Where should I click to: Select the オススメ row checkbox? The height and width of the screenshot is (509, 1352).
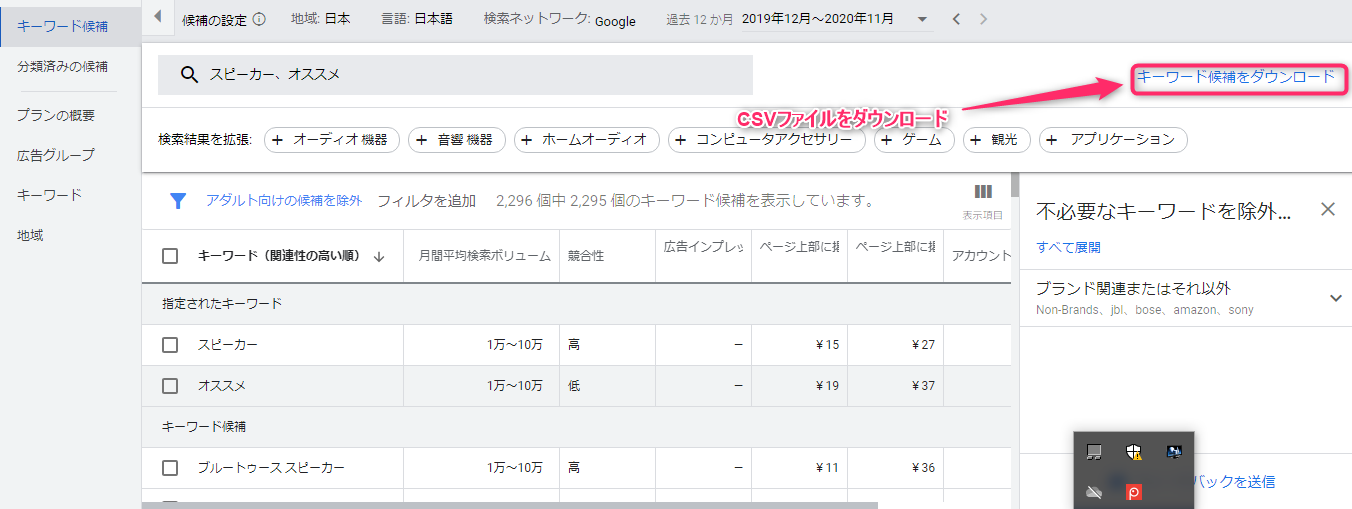point(170,386)
